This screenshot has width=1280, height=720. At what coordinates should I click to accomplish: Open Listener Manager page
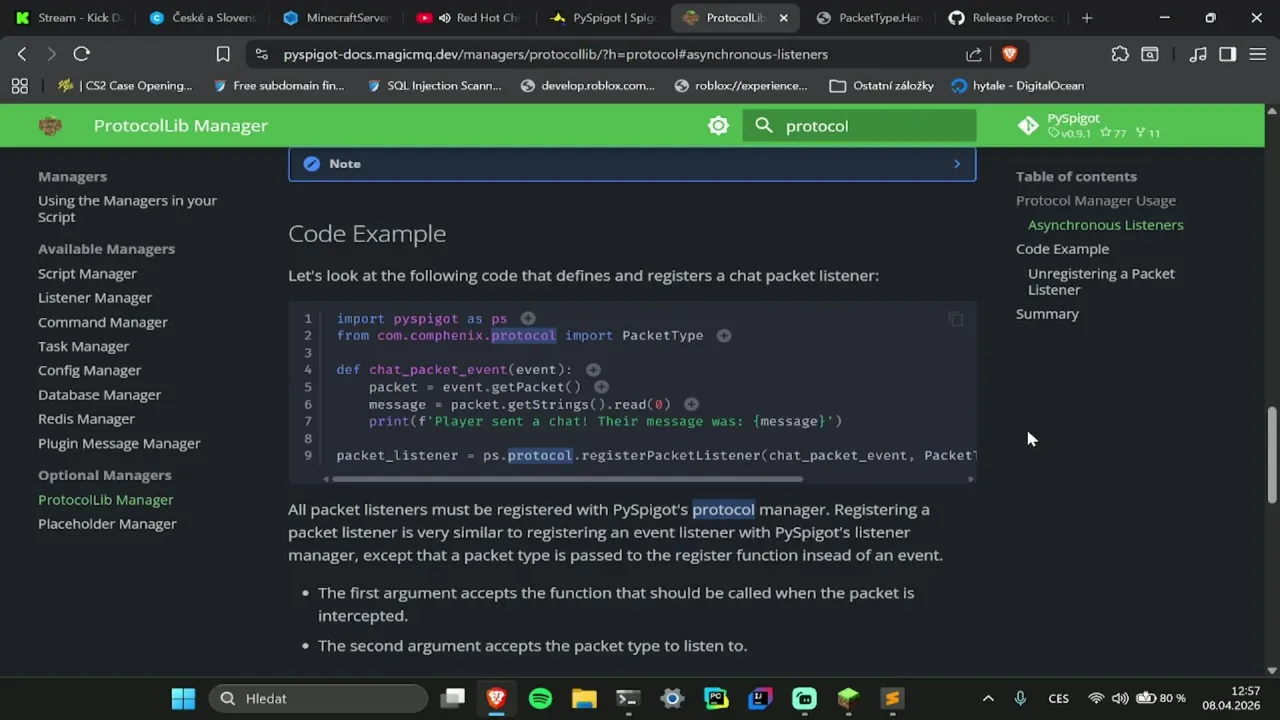coord(95,298)
